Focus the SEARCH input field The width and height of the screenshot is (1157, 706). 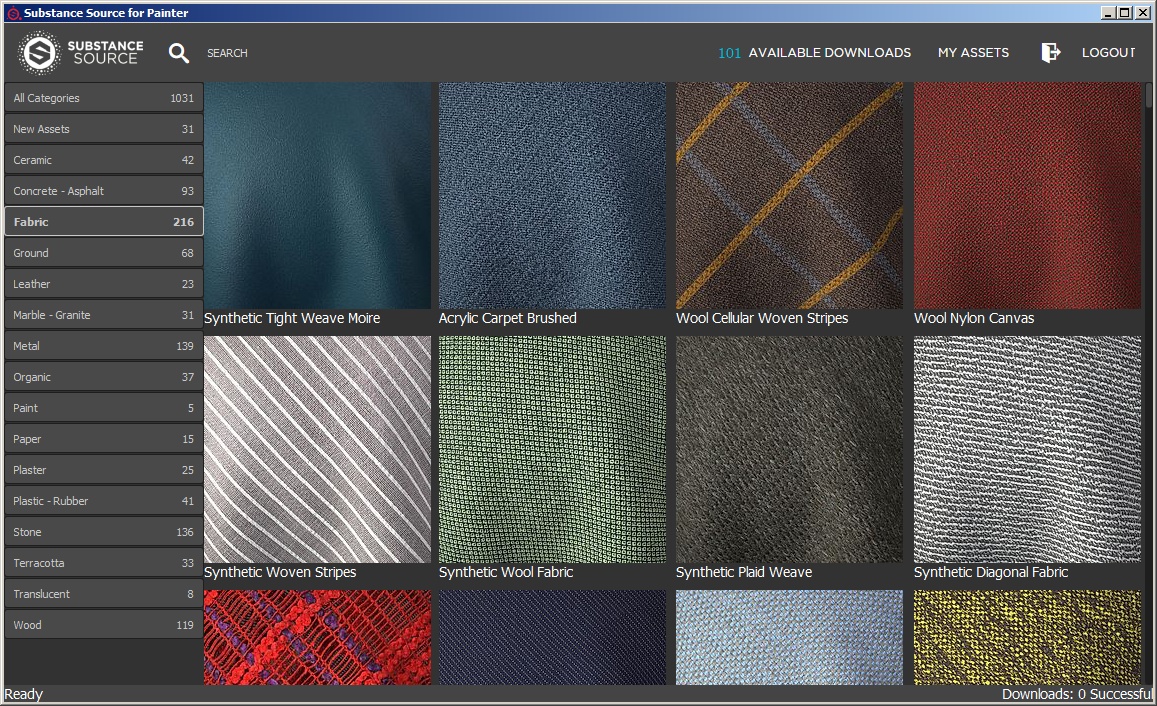(227, 53)
